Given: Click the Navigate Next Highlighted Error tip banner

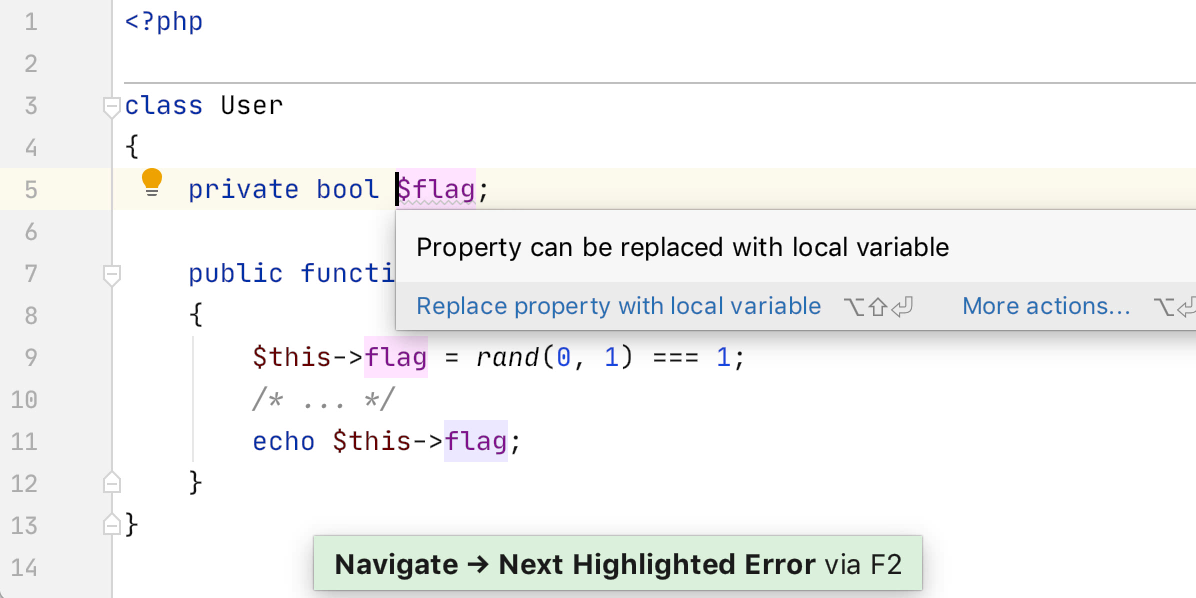Looking at the screenshot, I should point(617,564).
